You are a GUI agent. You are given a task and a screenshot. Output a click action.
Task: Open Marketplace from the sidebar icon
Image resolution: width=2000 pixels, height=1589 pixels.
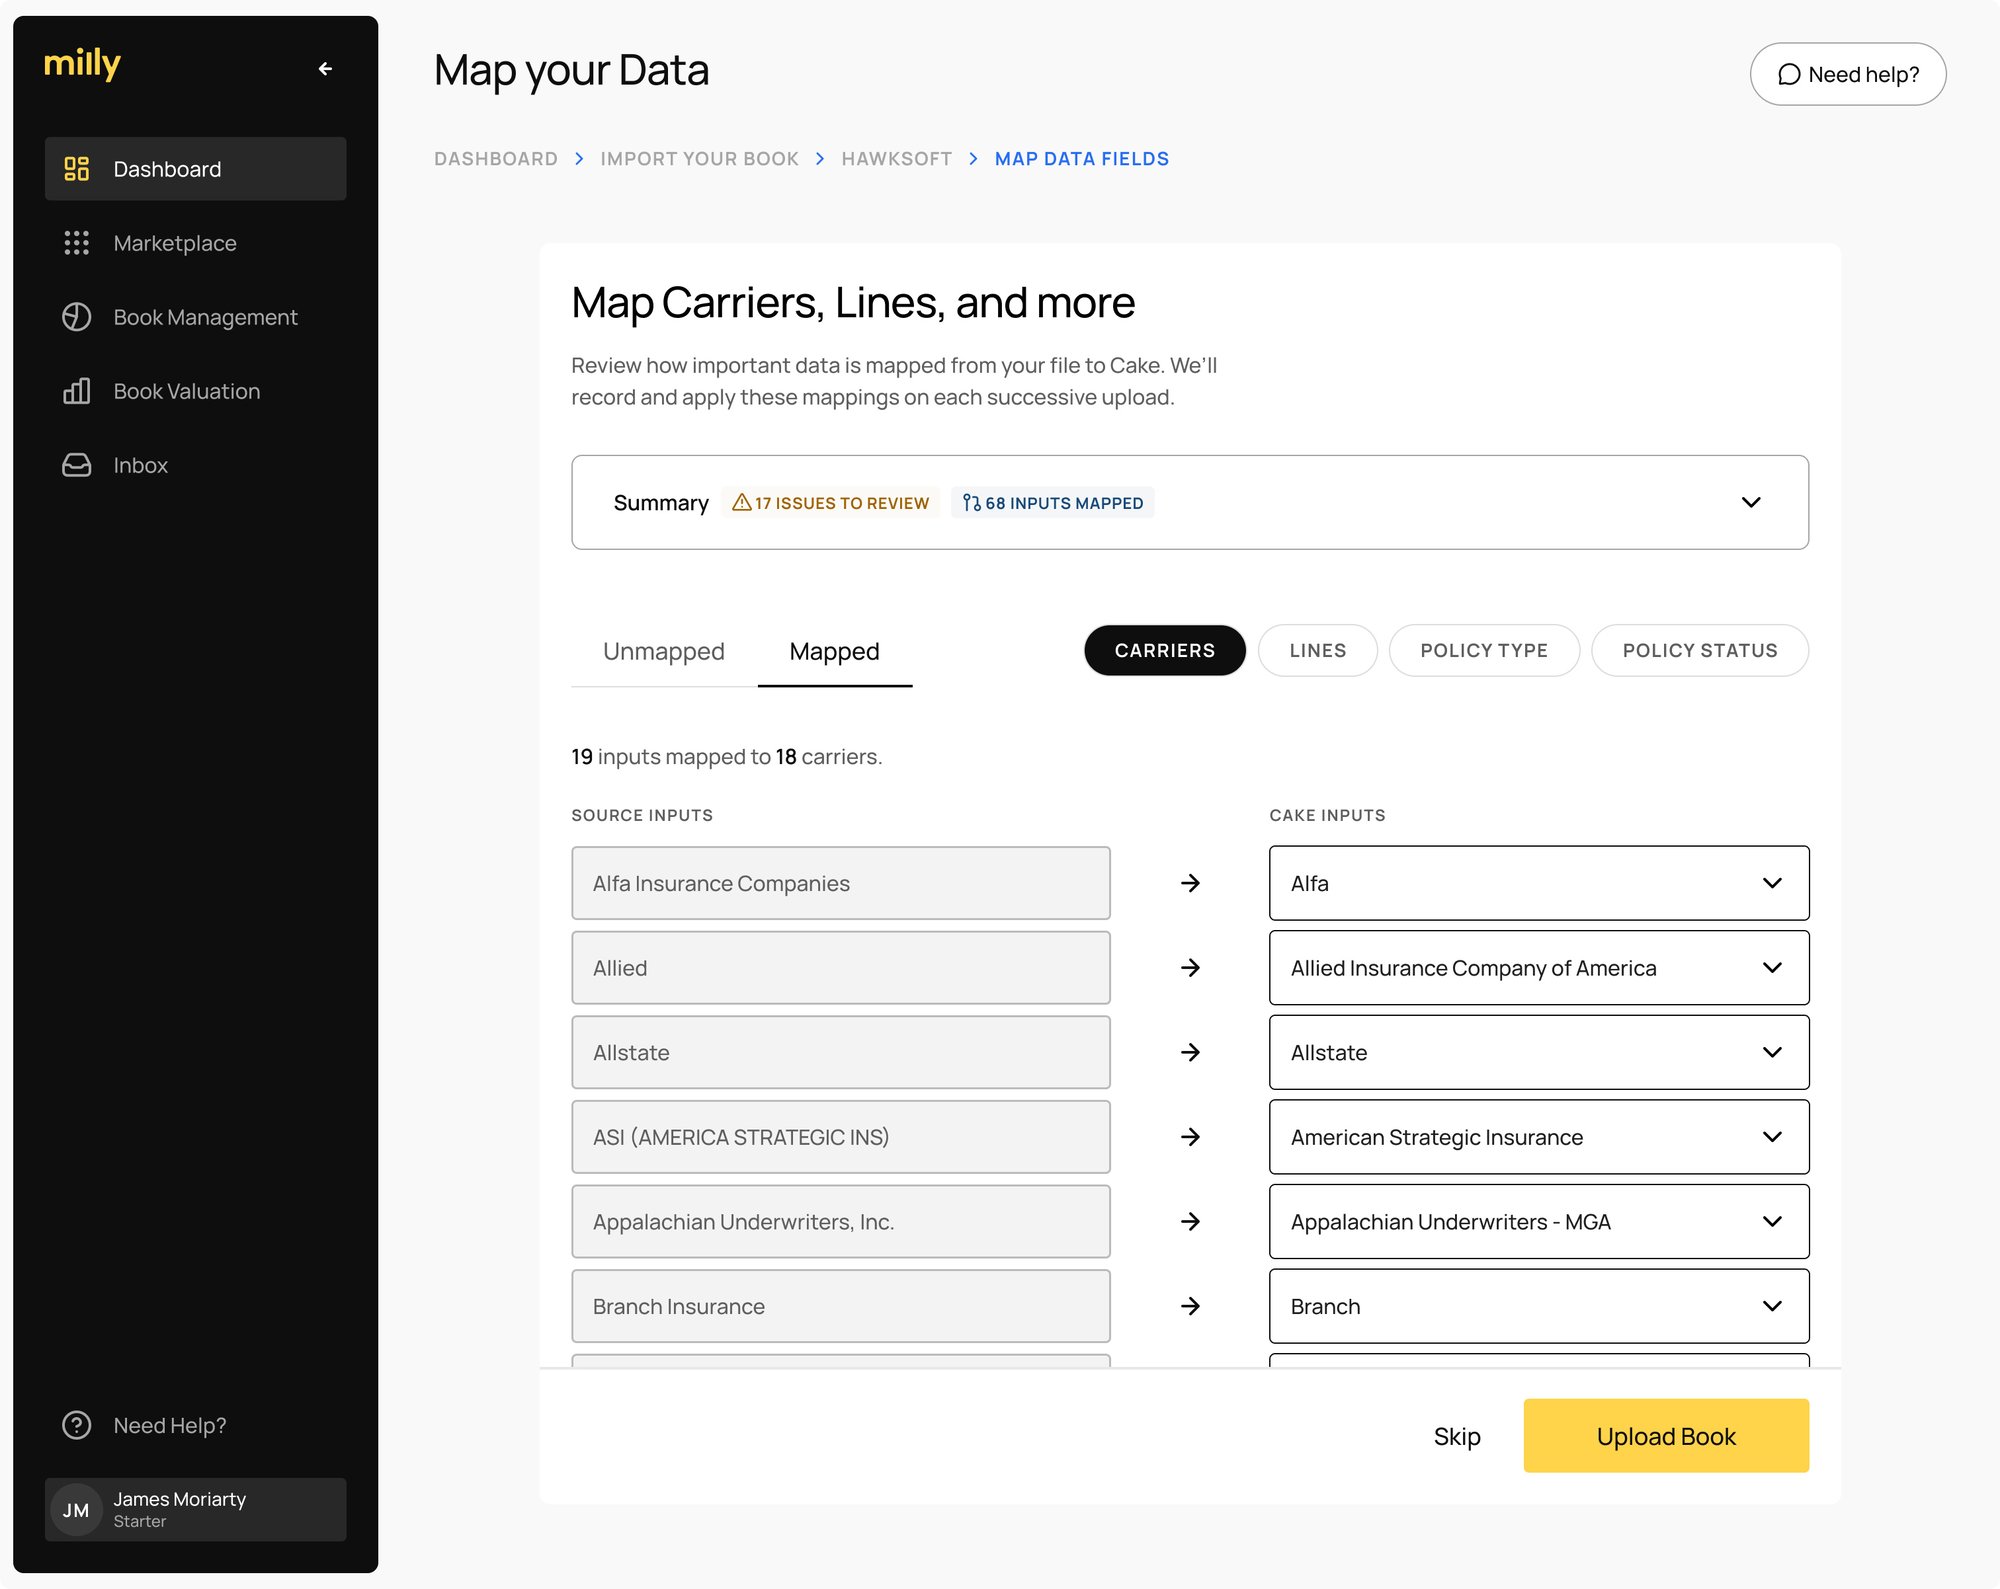click(x=76, y=243)
